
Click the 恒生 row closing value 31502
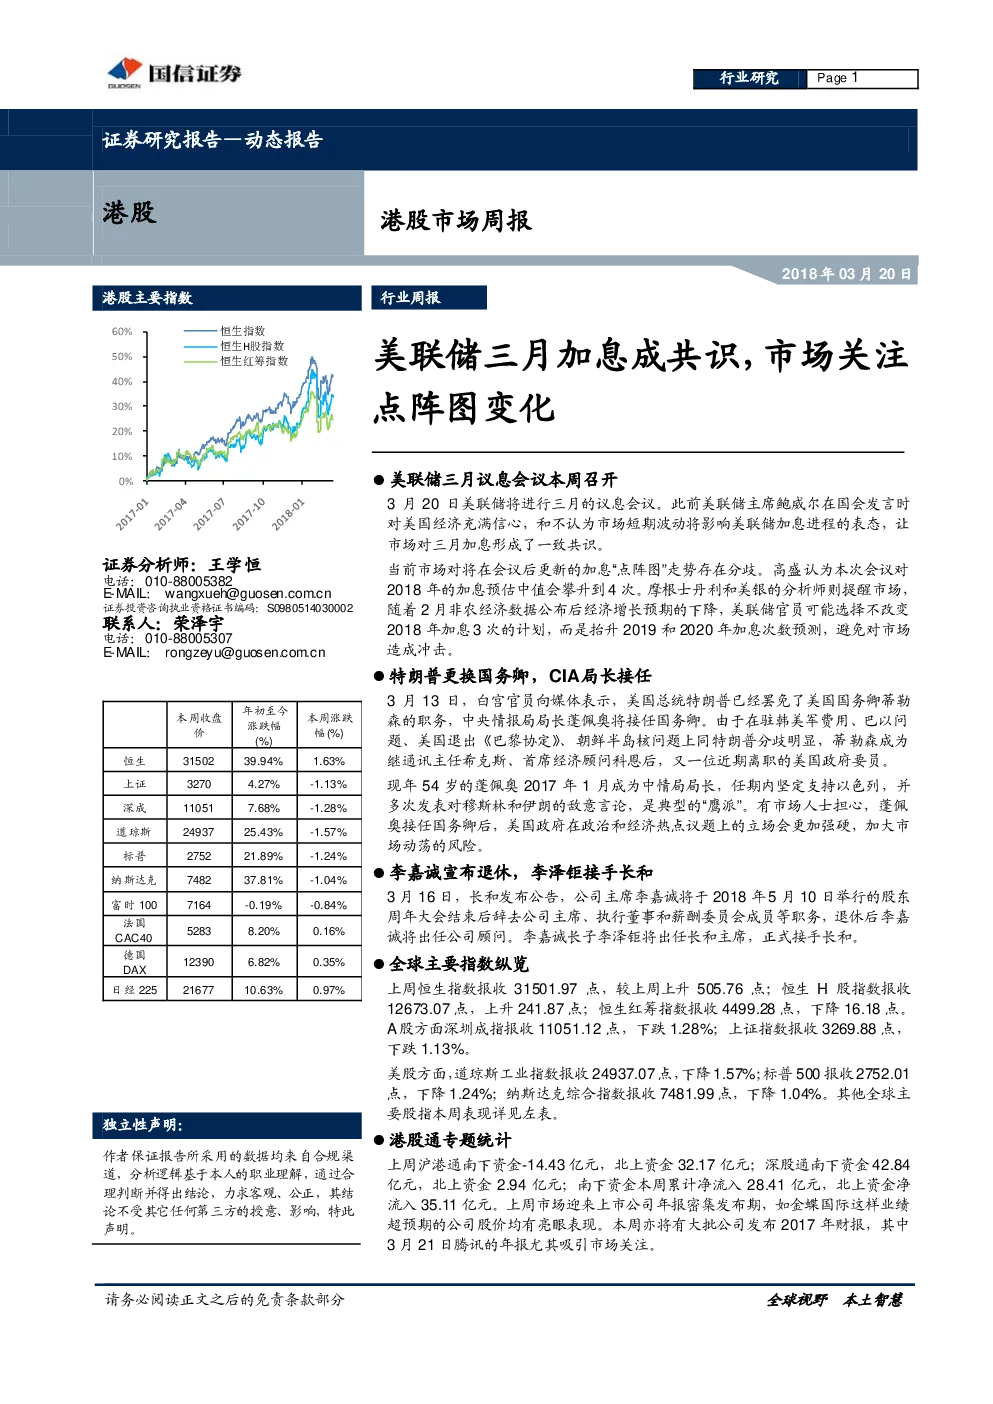[198, 761]
